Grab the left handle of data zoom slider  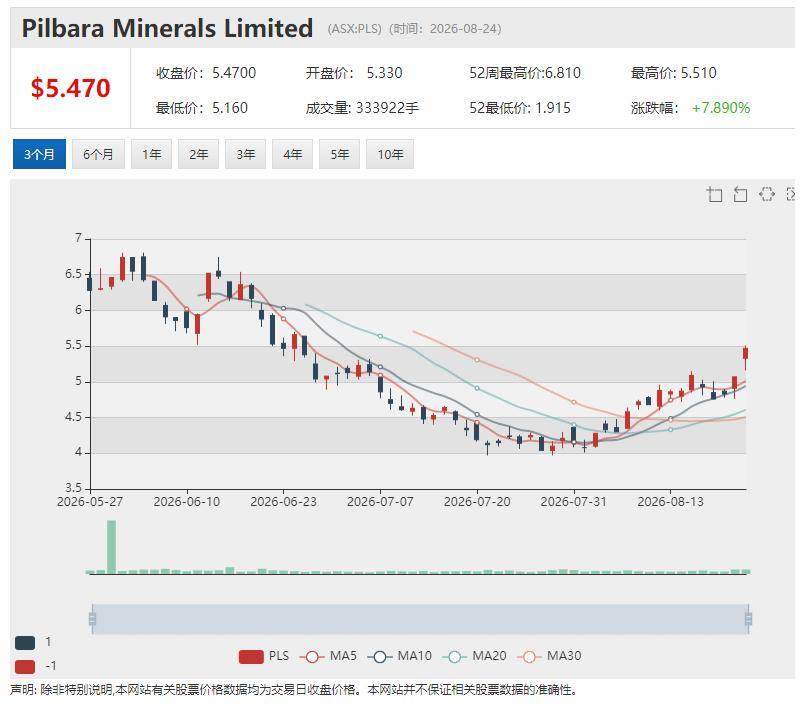[x=92, y=618]
